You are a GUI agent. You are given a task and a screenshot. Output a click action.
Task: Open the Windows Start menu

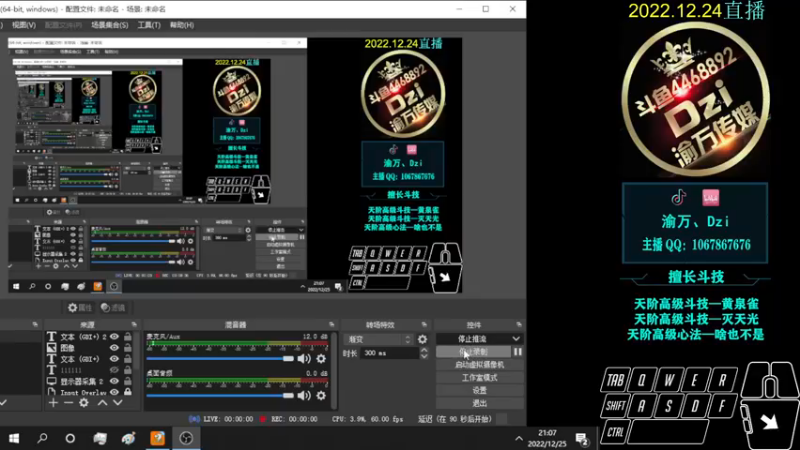point(14,438)
